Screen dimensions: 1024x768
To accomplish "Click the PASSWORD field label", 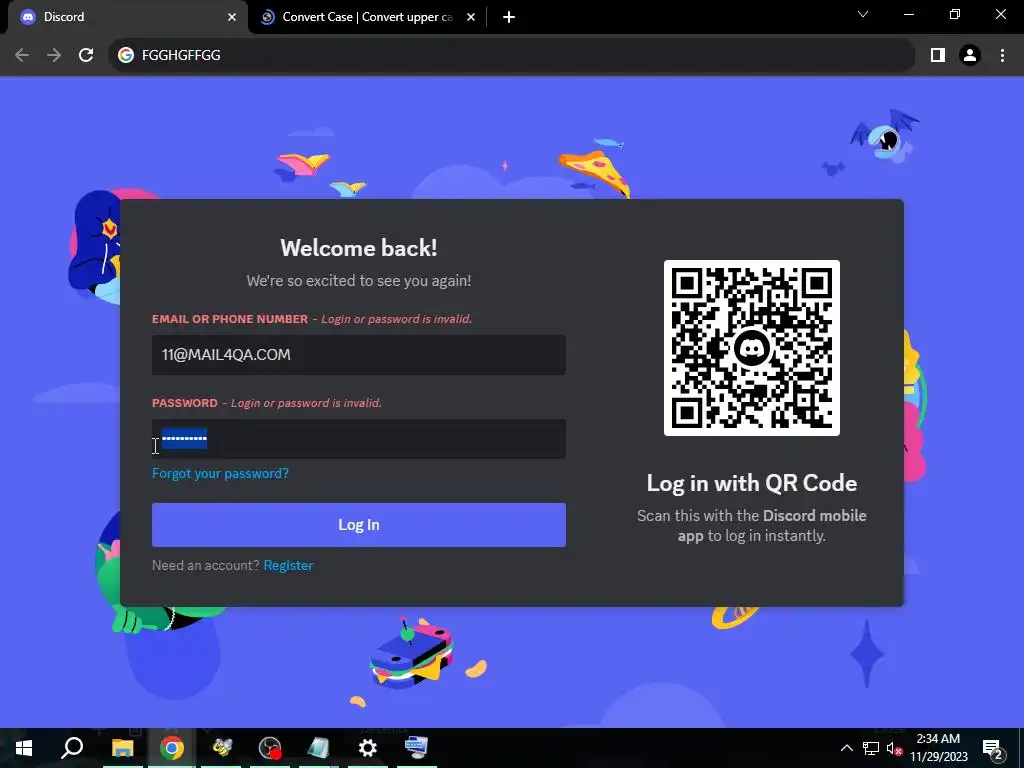I will [x=185, y=403].
